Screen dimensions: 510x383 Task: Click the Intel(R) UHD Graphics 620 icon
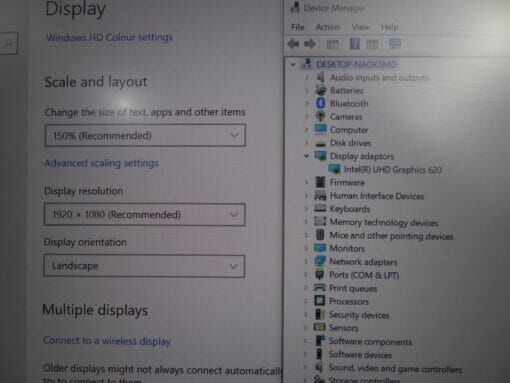pos(334,169)
